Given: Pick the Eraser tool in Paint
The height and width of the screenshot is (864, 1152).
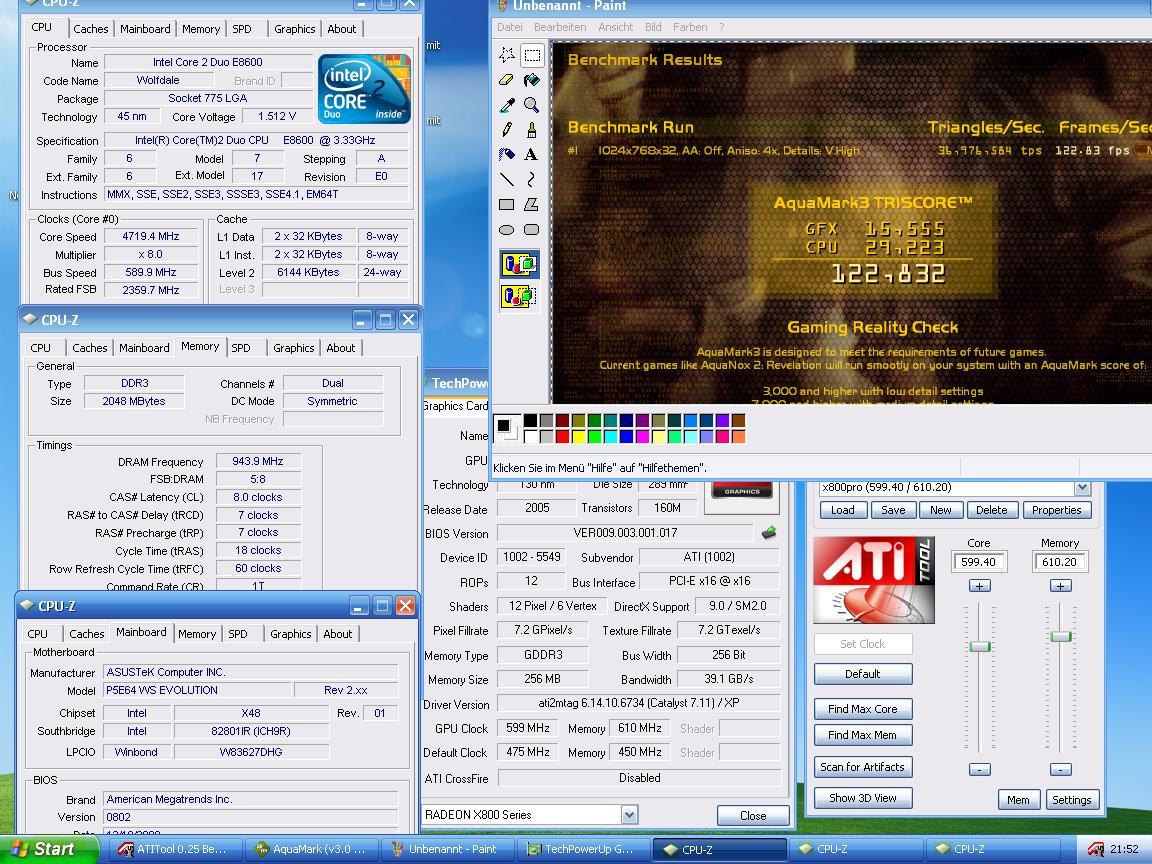Looking at the screenshot, I should tap(507, 80).
